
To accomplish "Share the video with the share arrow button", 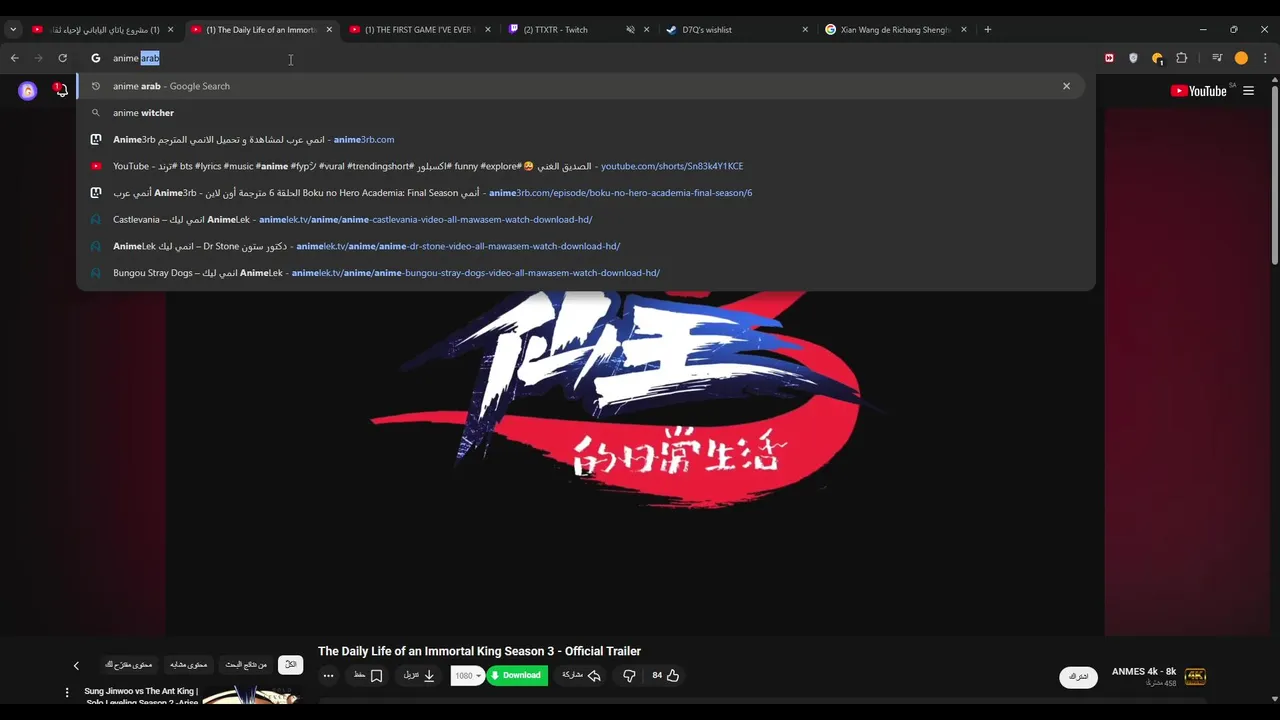I will coord(582,676).
